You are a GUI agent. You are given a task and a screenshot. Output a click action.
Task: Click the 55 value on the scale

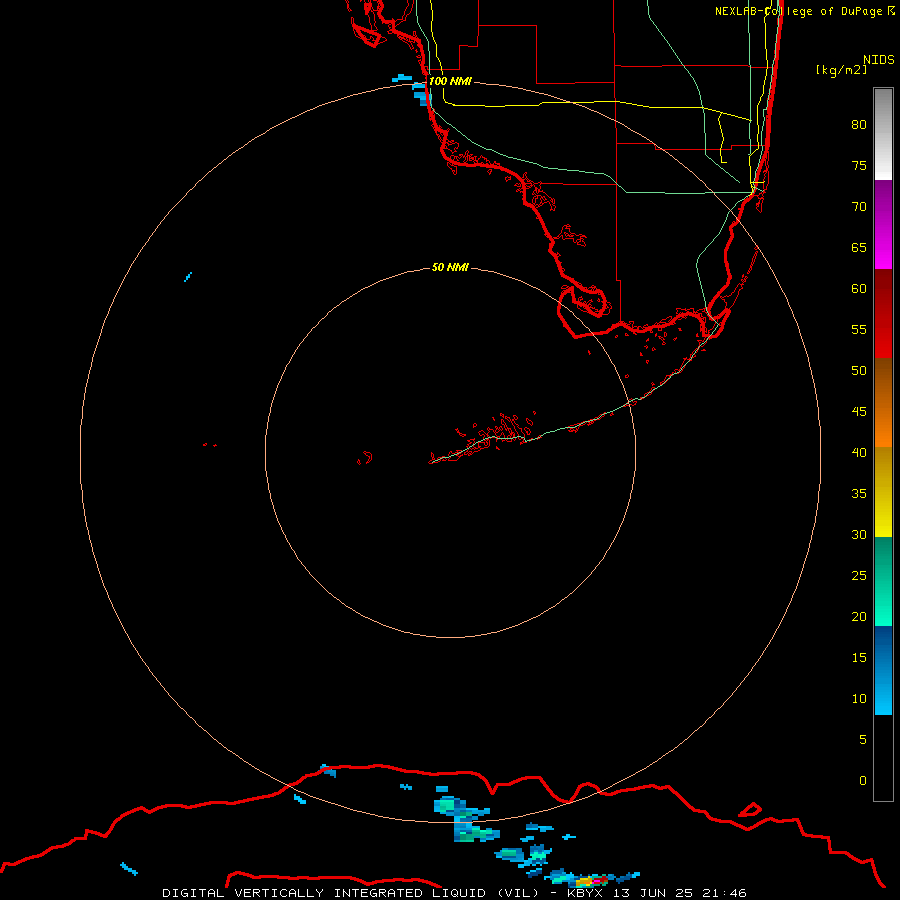pyautogui.click(x=859, y=329)
